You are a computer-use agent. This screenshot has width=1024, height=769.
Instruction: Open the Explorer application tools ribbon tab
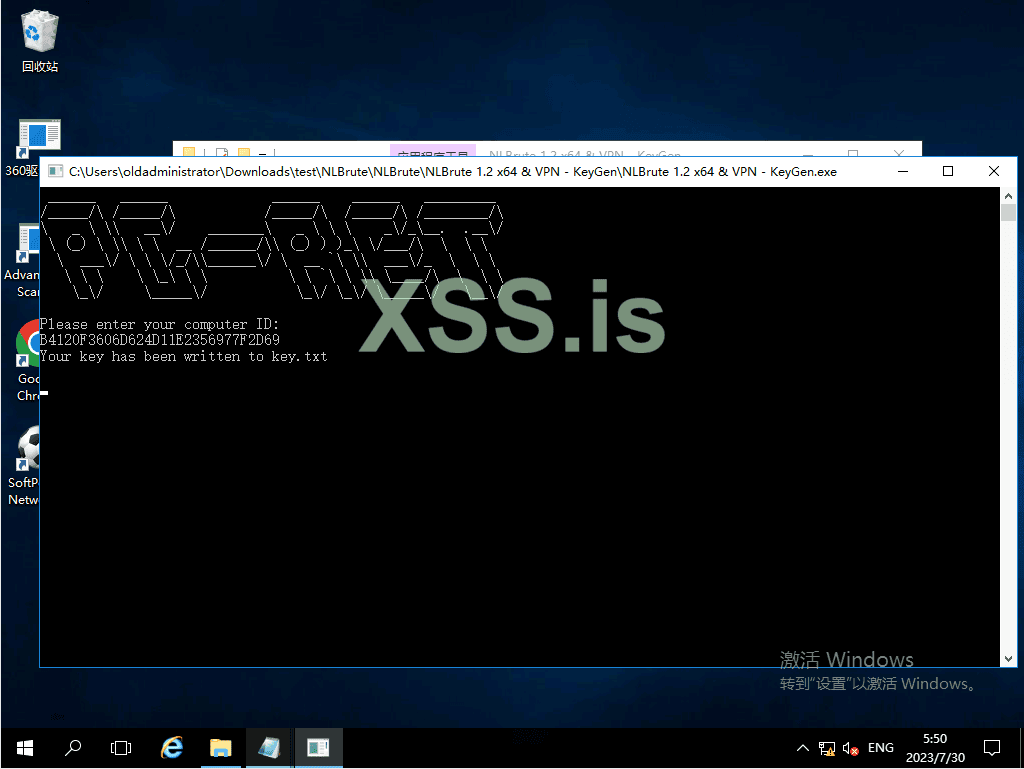pos(432,151)
